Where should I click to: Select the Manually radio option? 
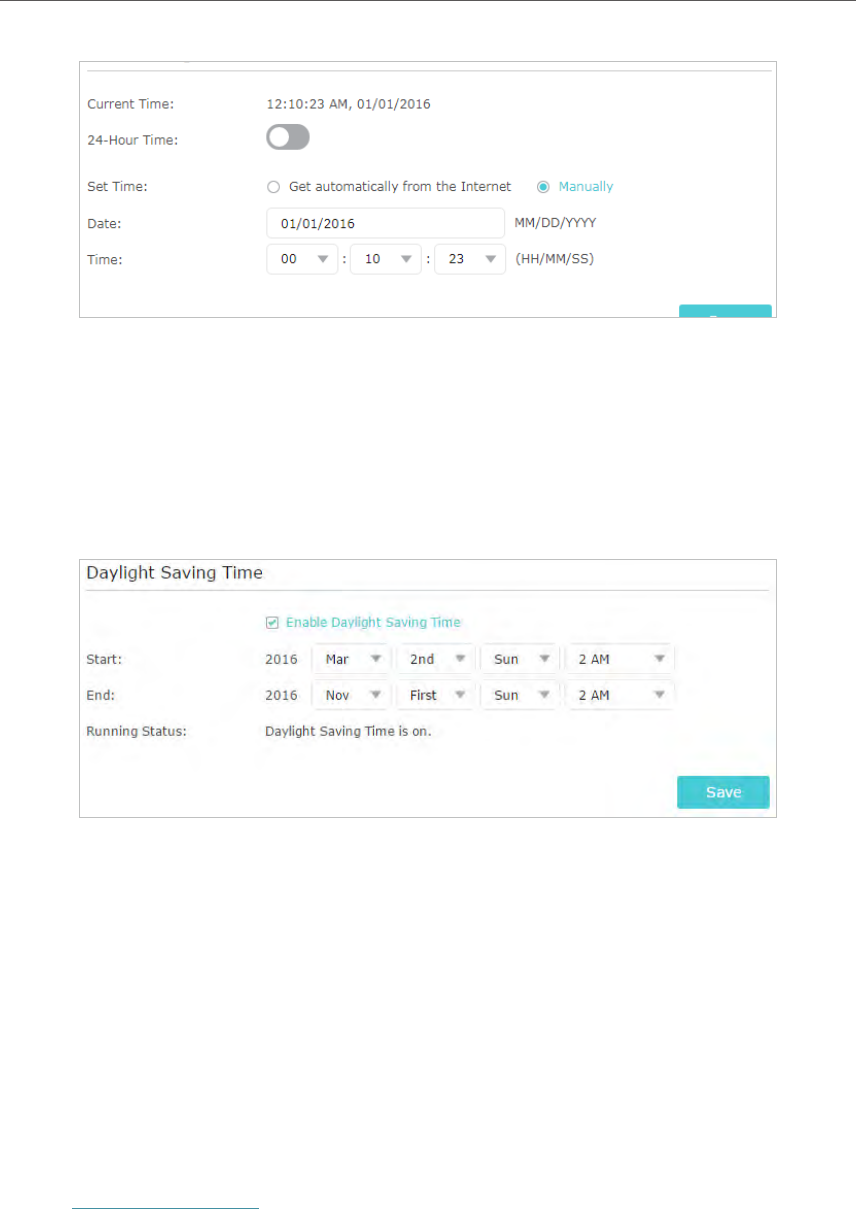(x=575, y=186)
